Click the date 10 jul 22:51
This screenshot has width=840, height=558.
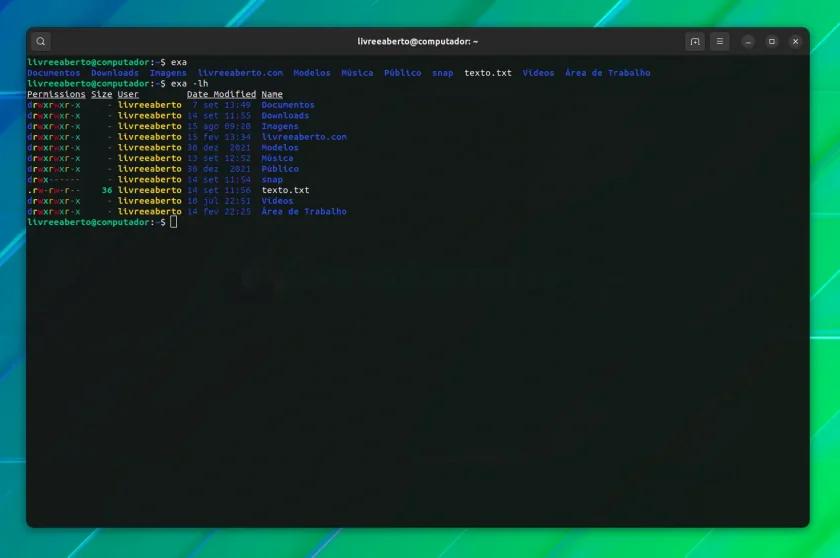[219, 201]
